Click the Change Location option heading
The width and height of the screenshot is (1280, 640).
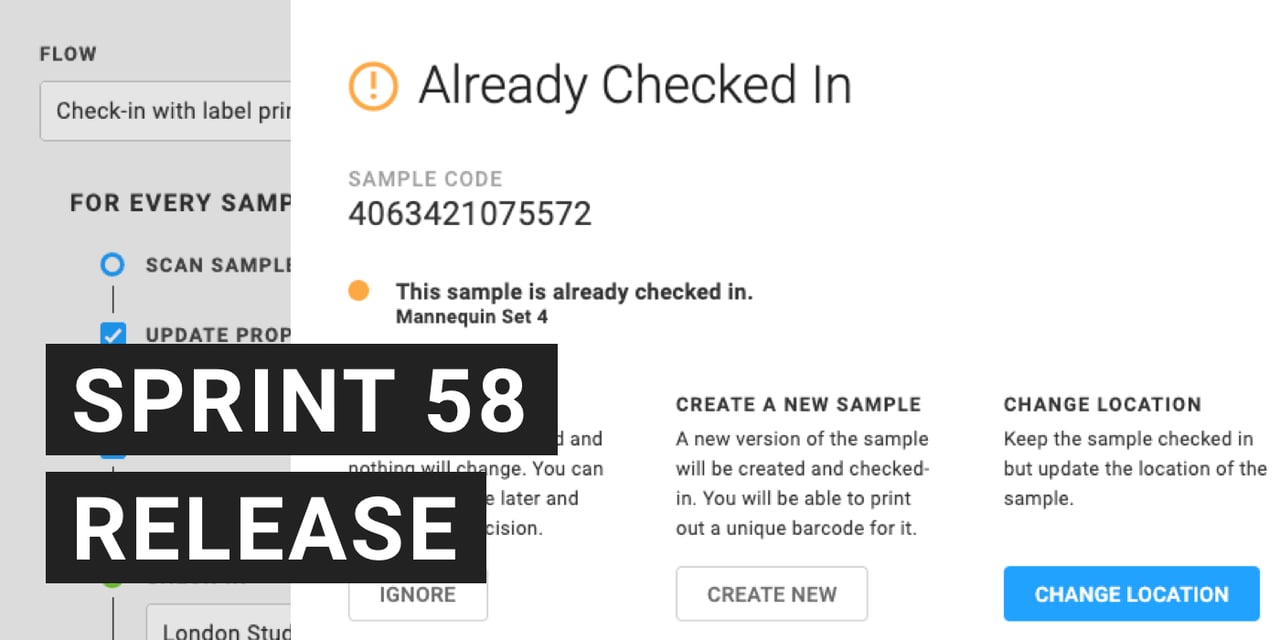tap(1102, 405)
